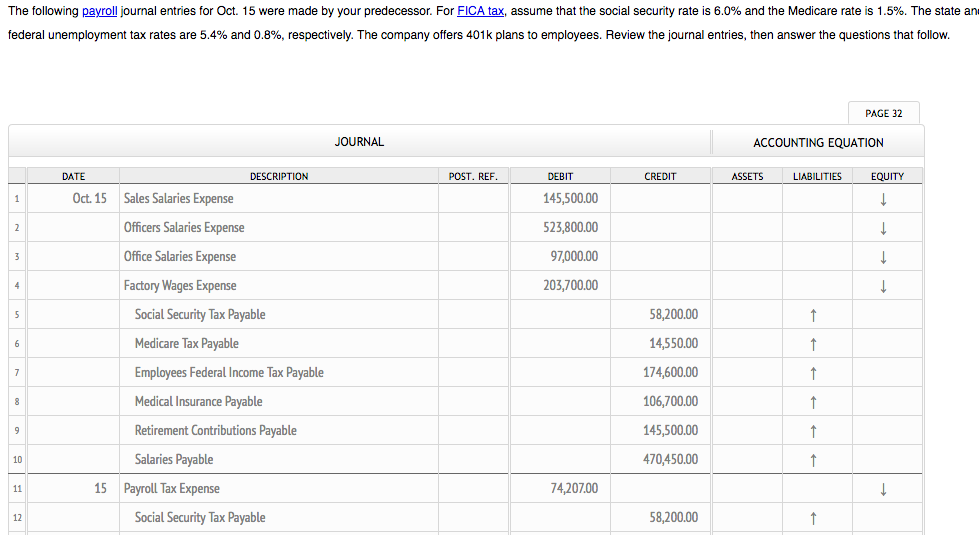Click the 58,200.00 credit in row 5

coord(674,314)
